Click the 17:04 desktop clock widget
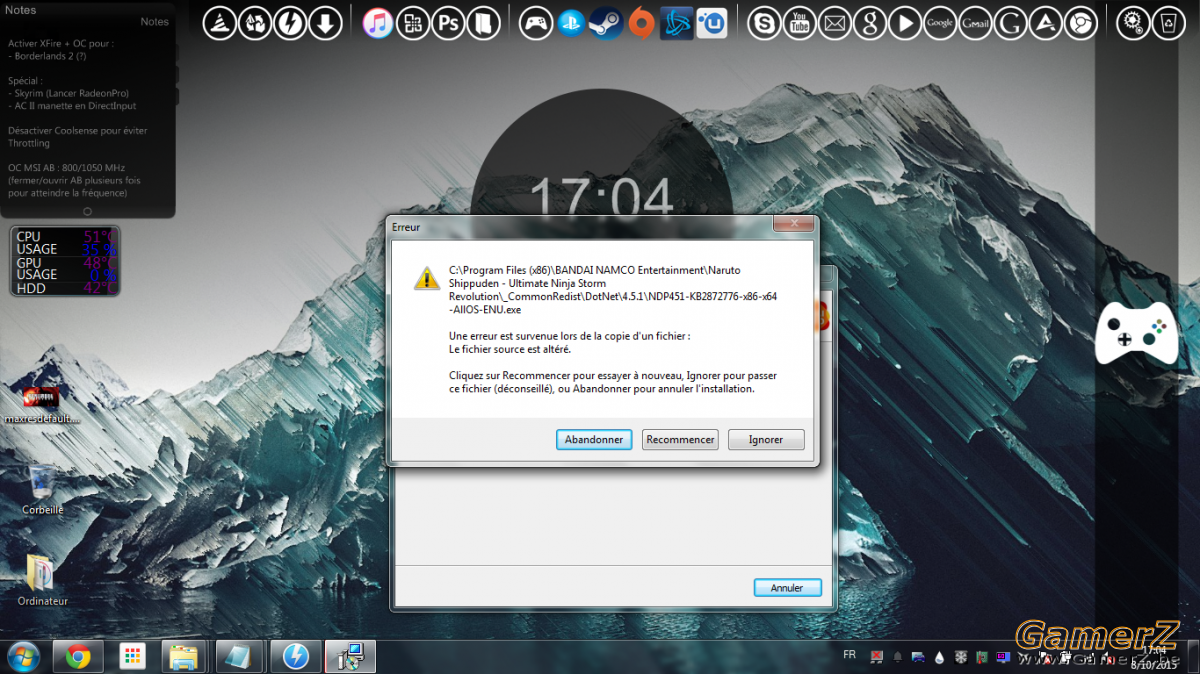 pos(601,198)
